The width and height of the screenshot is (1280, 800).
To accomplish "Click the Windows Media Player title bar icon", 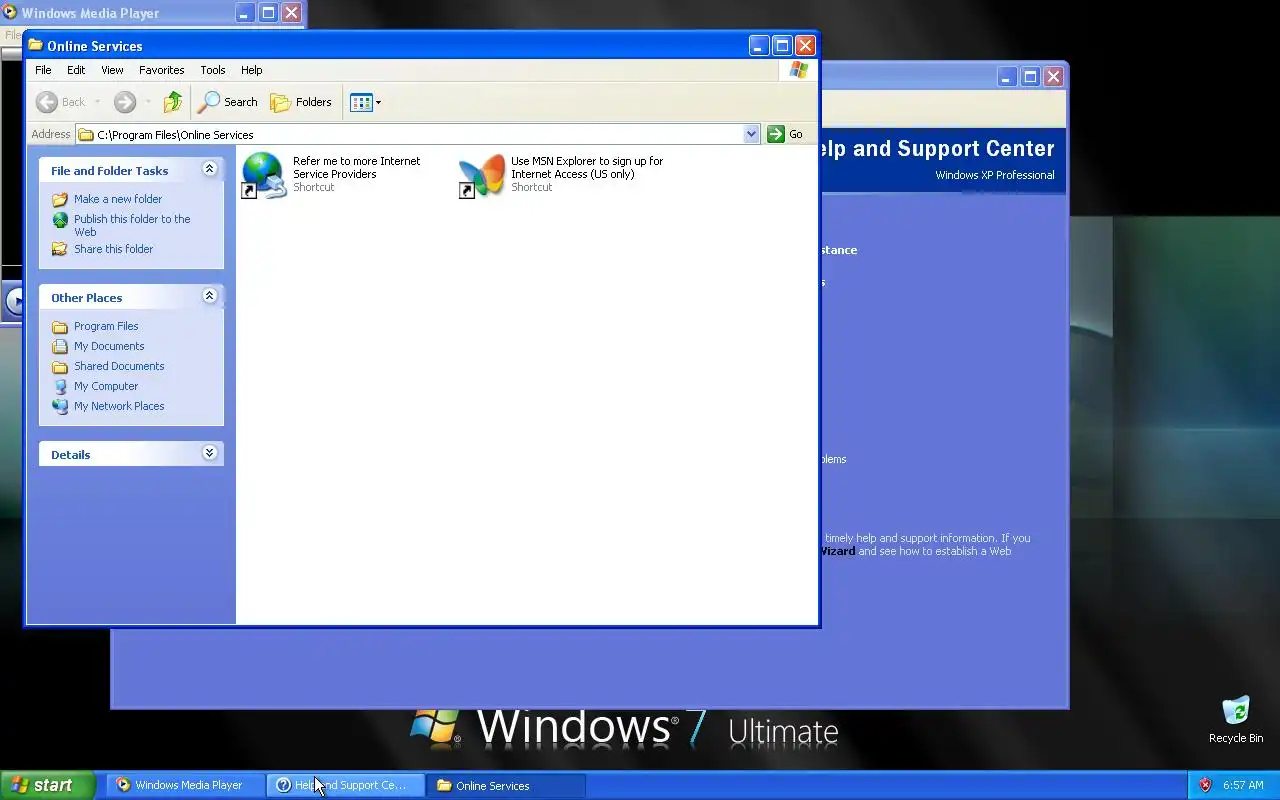I will click(x=9, y=13).
